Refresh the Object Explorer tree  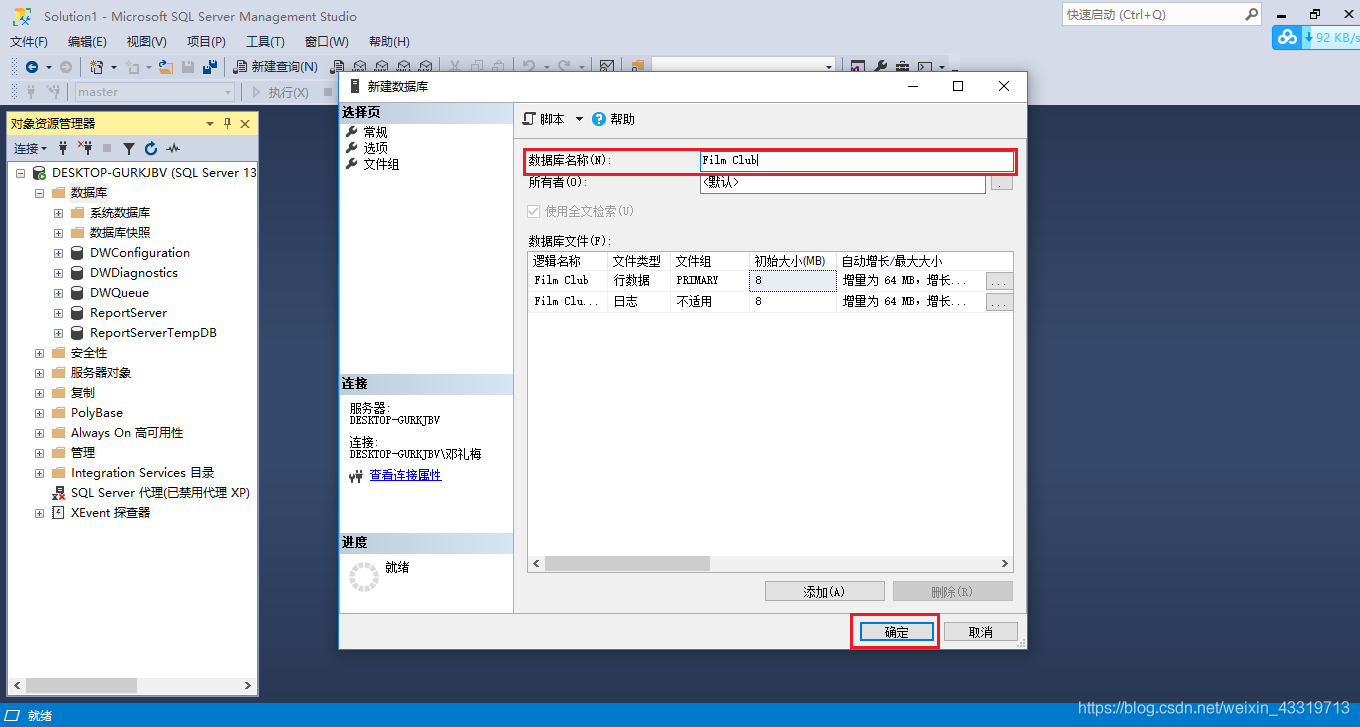coord(151,148)
